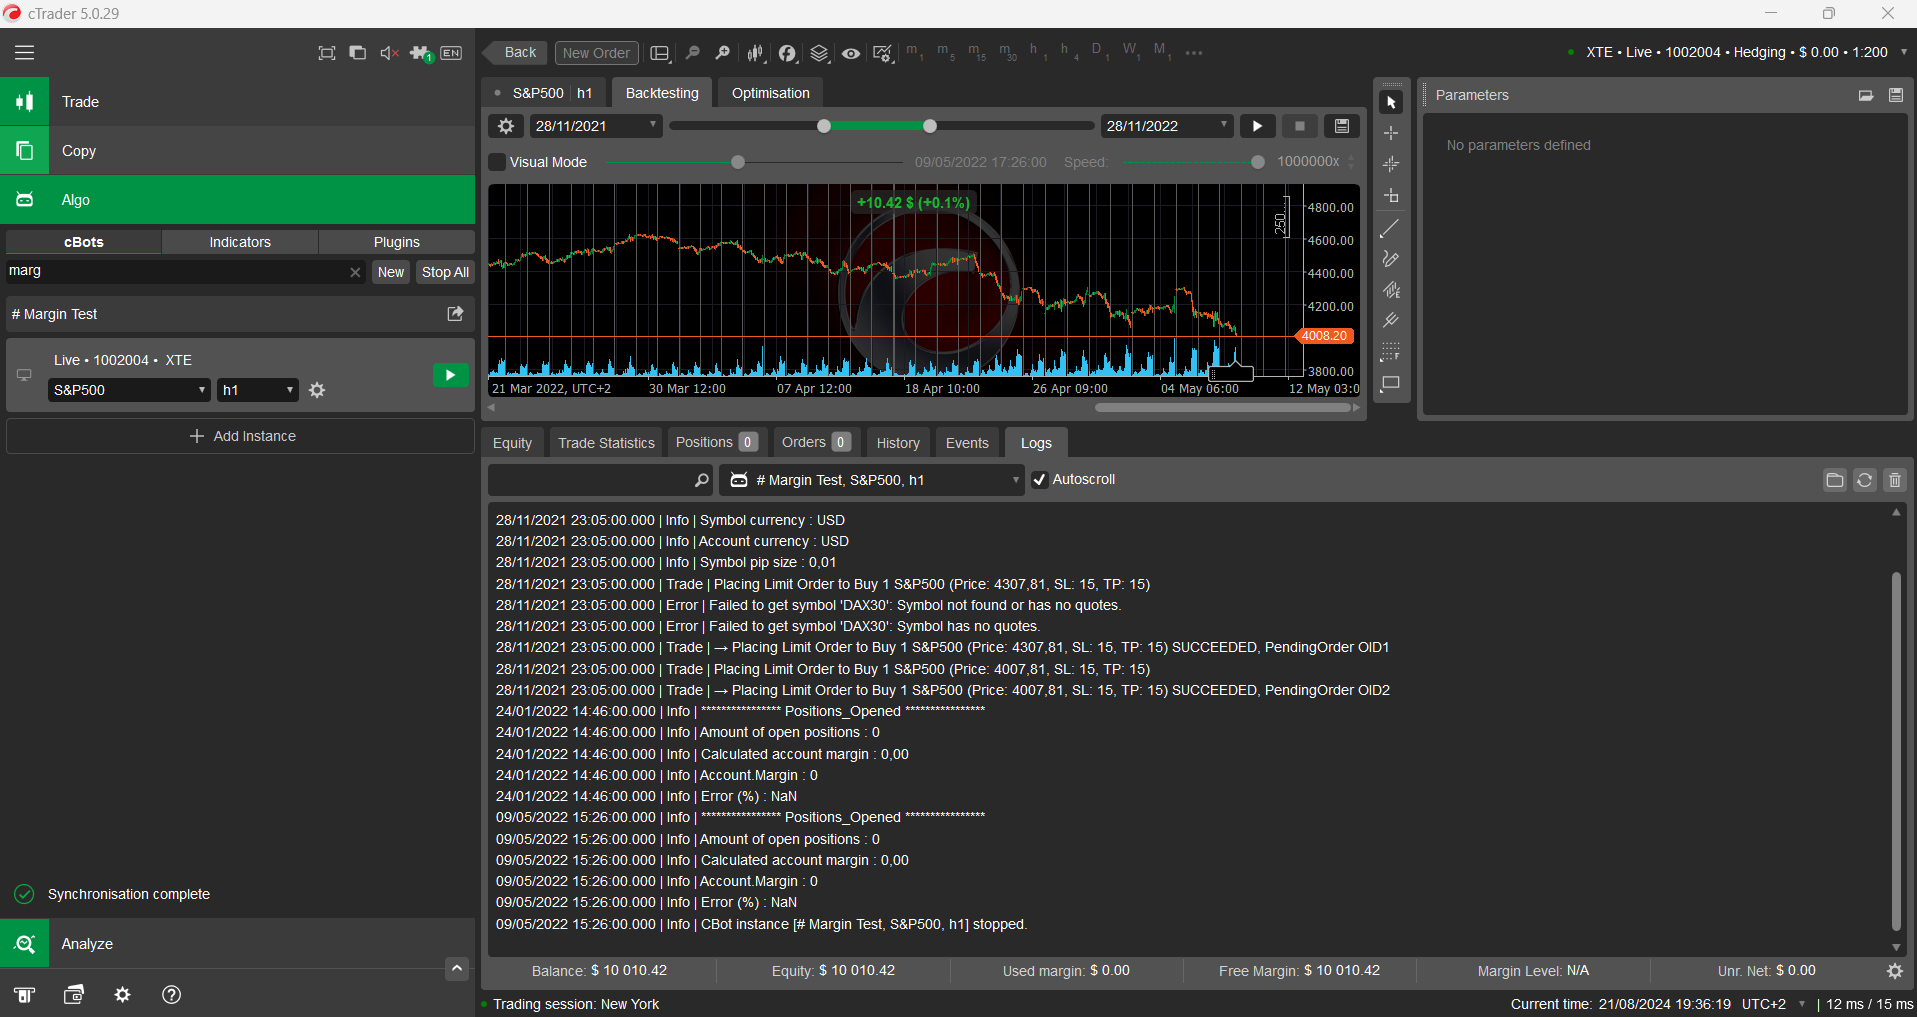
Task: Start the Margin Test instance with play
Action: pos(451,375)
